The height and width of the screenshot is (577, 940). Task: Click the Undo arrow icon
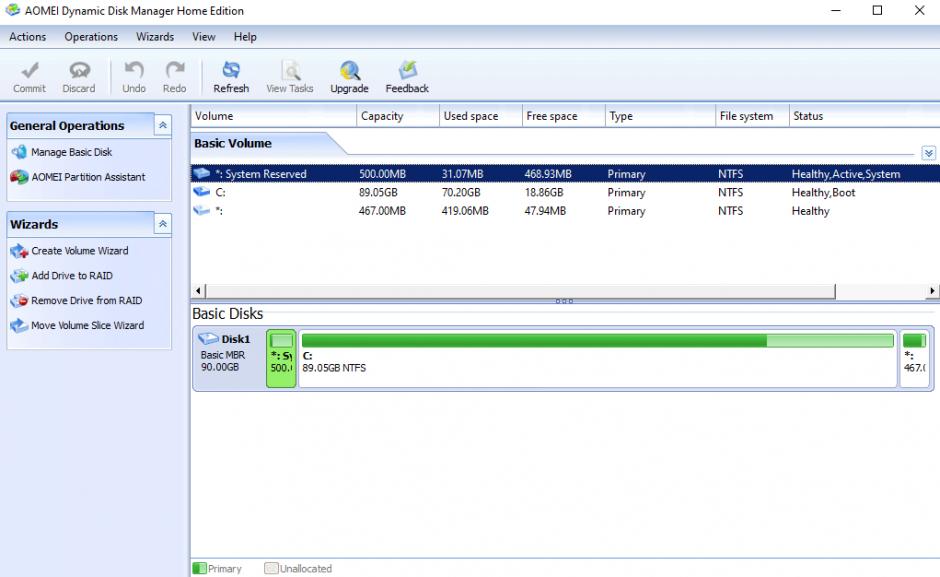point(134,70)
